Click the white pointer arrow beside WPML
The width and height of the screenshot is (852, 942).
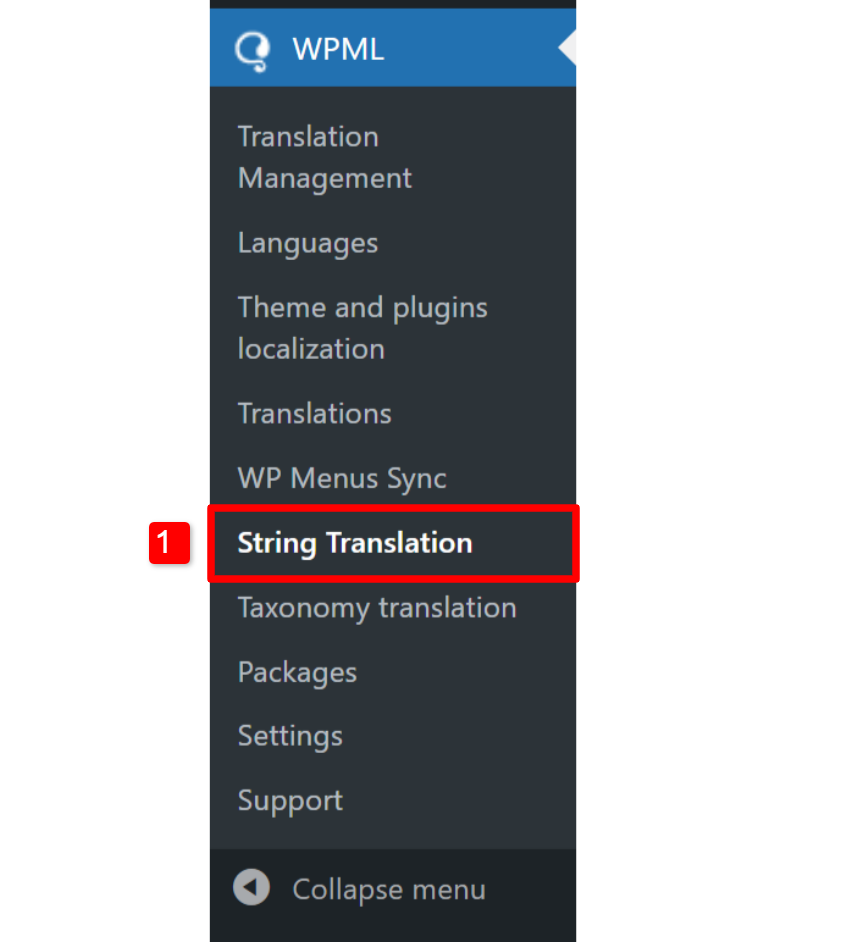click(x=568, y=48)
